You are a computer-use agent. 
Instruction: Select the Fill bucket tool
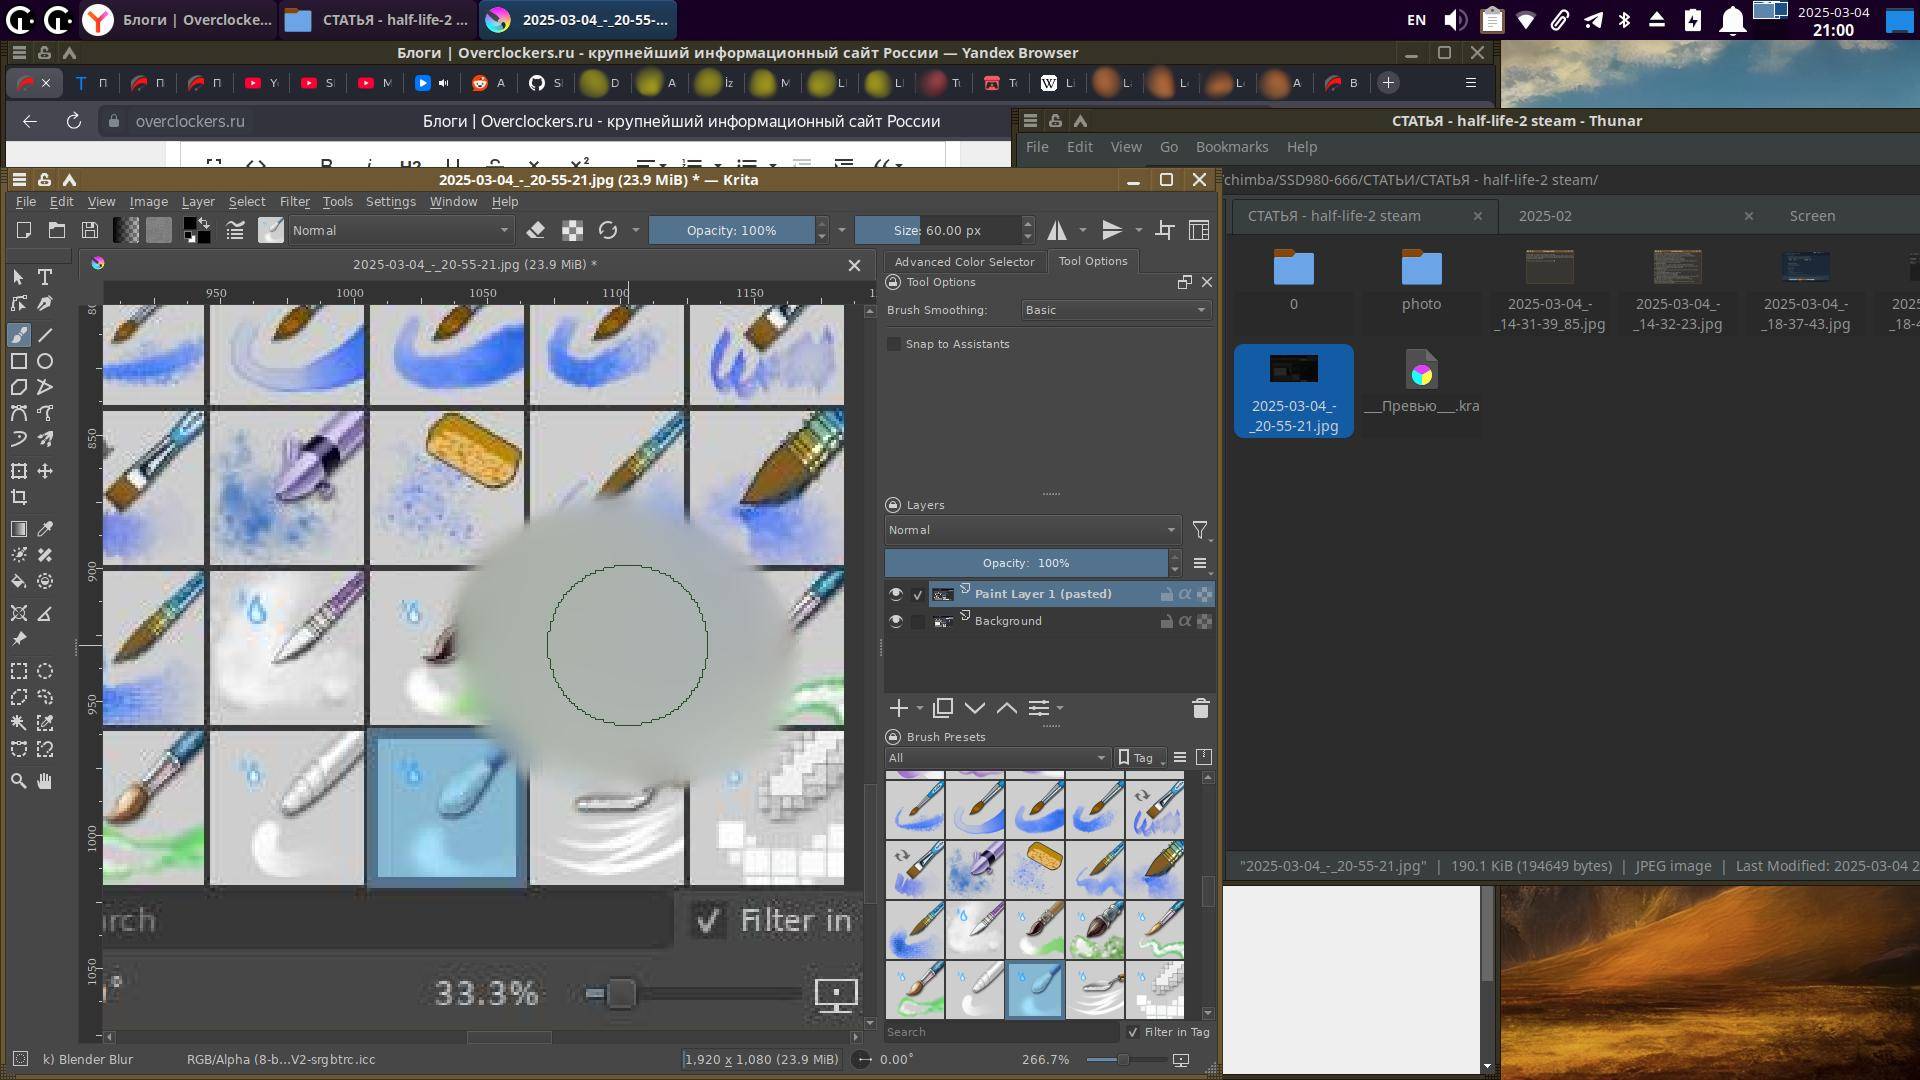pos(19,581)
